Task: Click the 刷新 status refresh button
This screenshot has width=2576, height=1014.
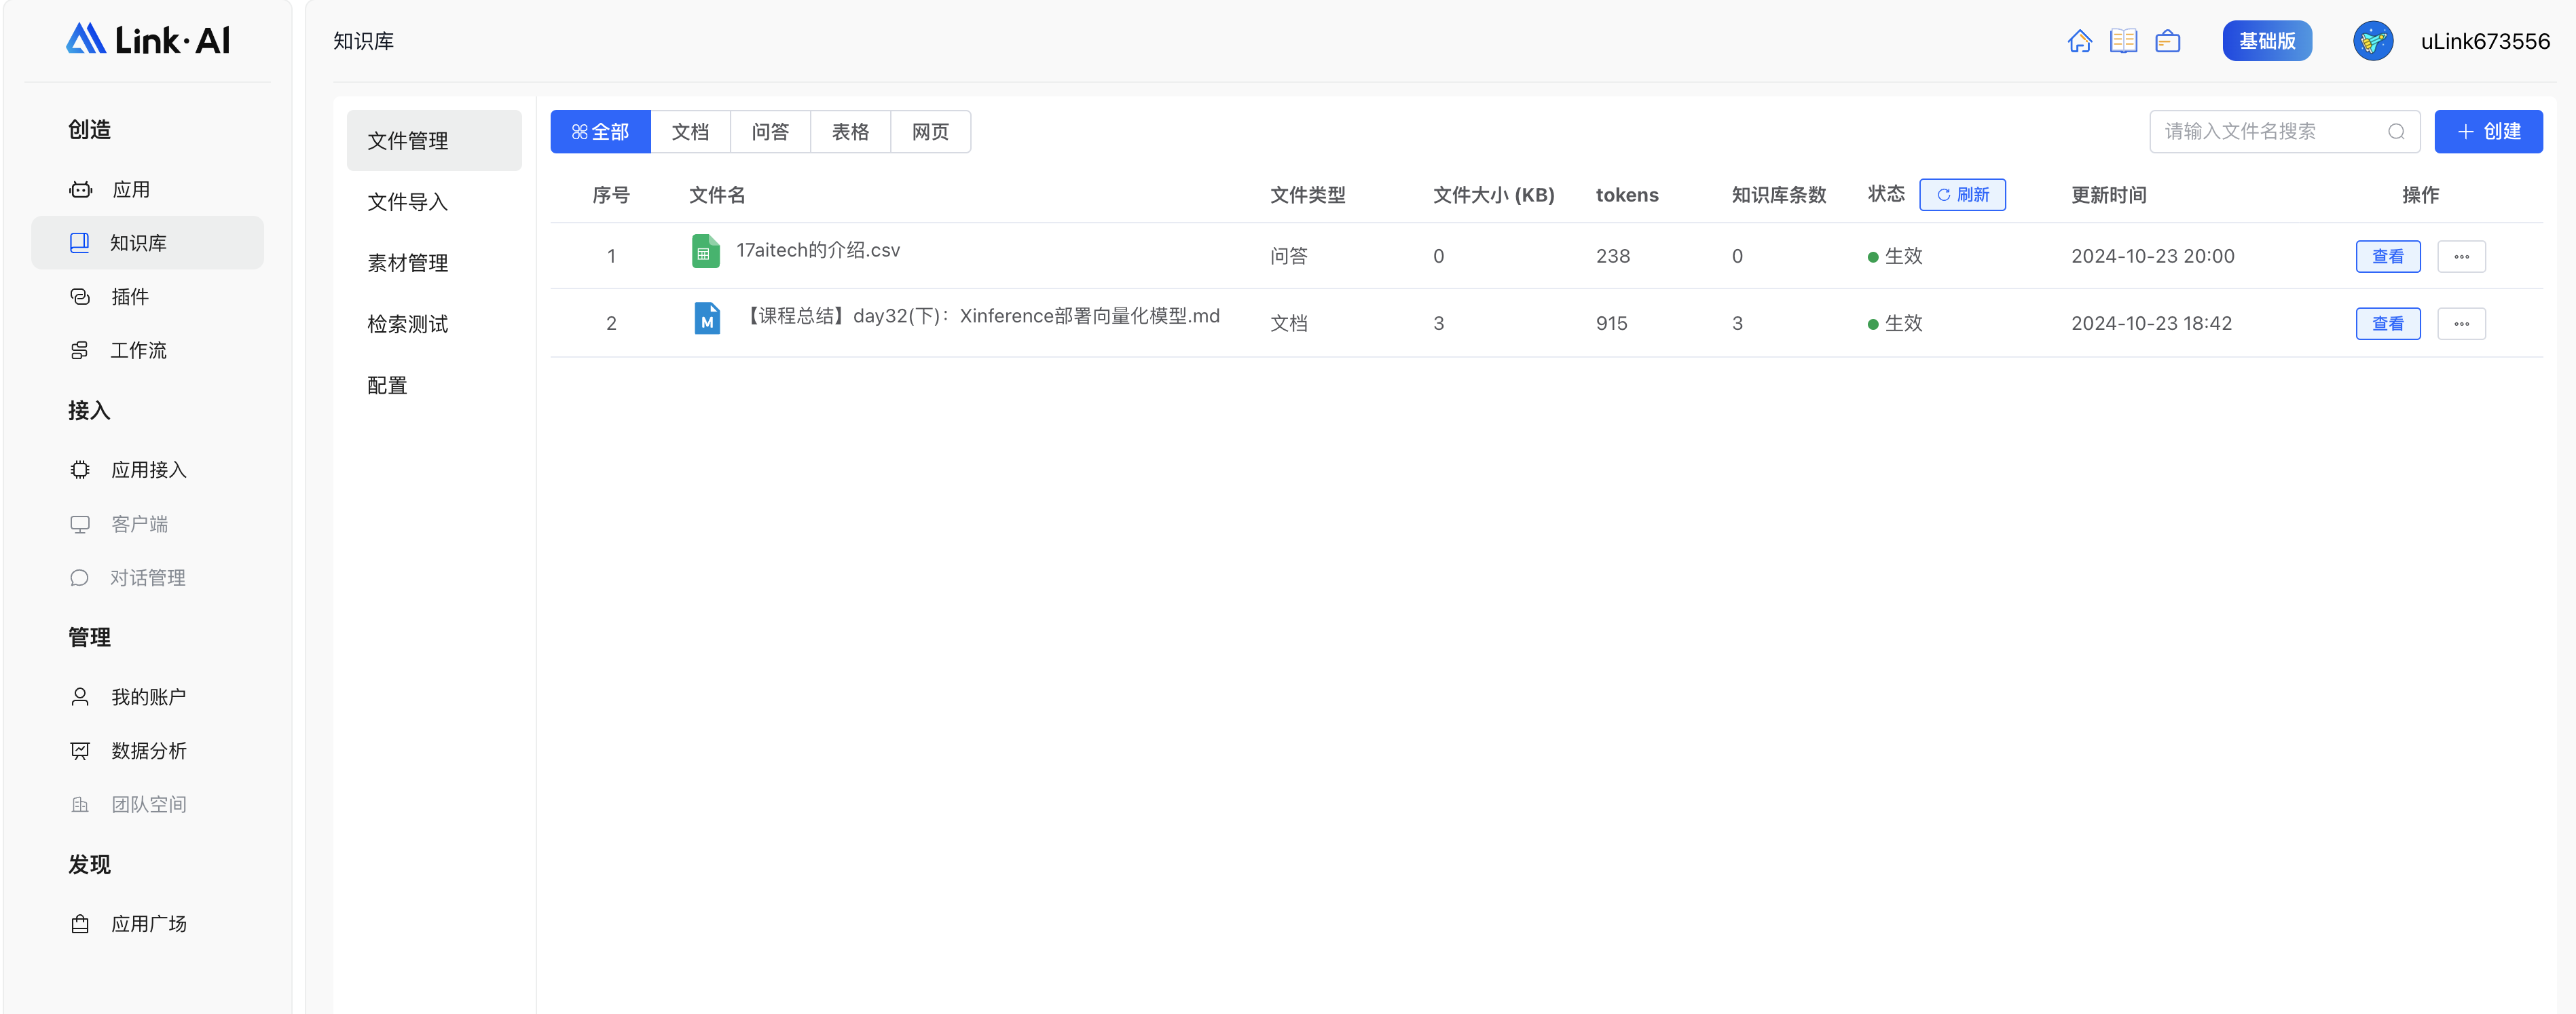Action: (1962, 195)
